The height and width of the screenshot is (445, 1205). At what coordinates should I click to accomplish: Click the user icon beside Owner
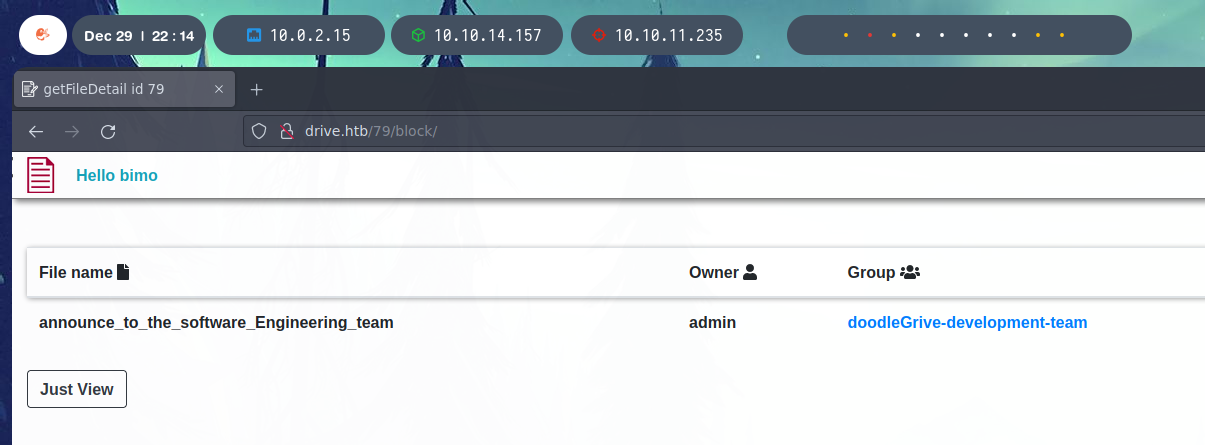tap(750, 272)
